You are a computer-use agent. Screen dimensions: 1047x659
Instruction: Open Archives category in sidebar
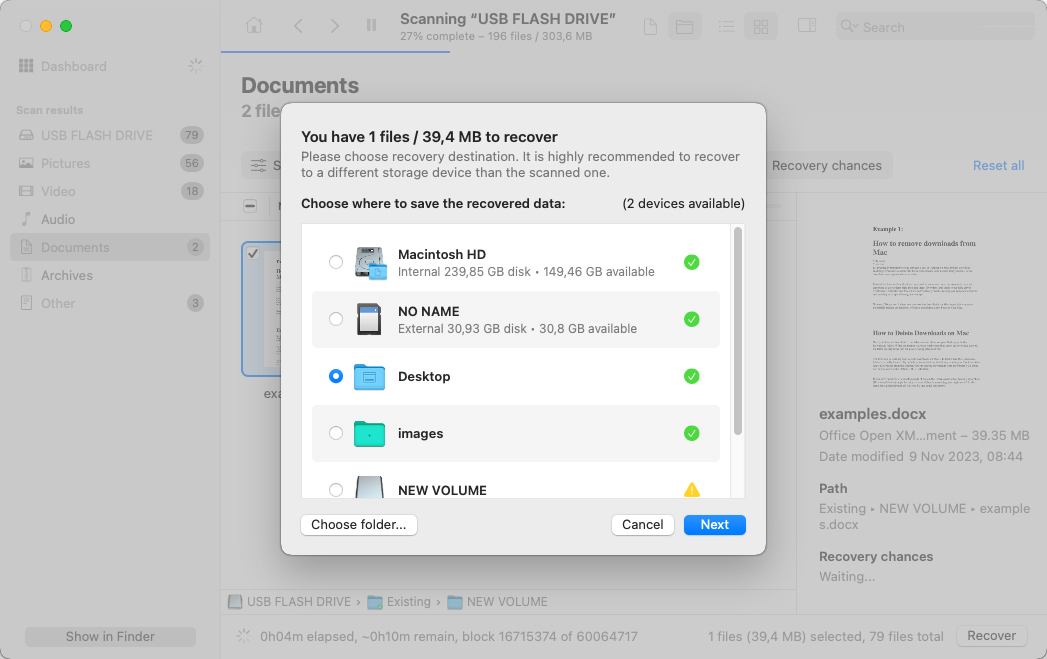click(67, 275)
